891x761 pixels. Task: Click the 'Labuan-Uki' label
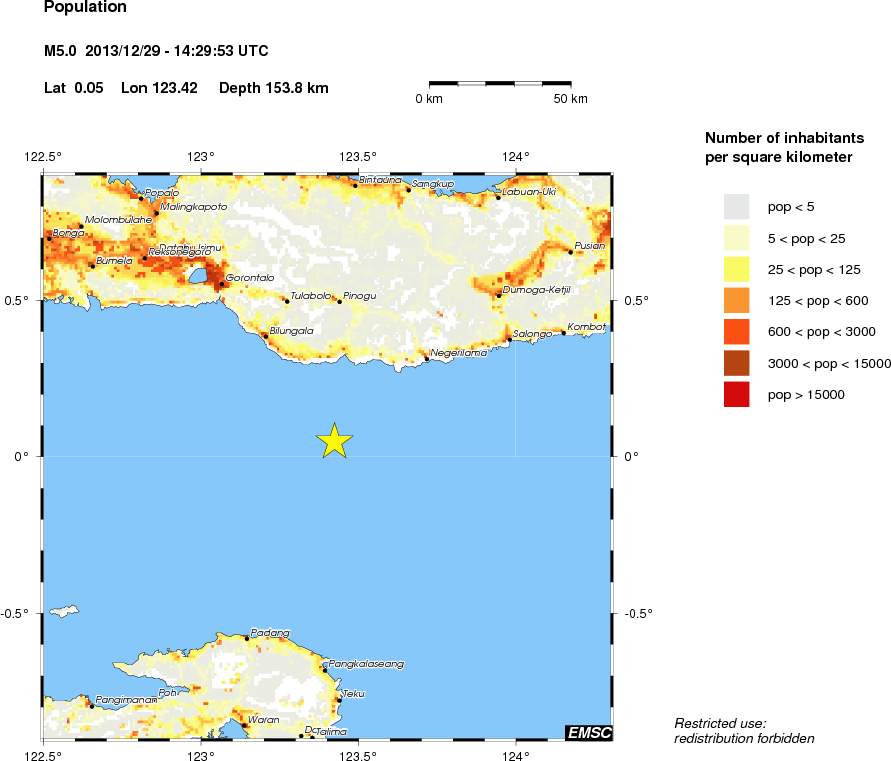click(x=529, y=192)
